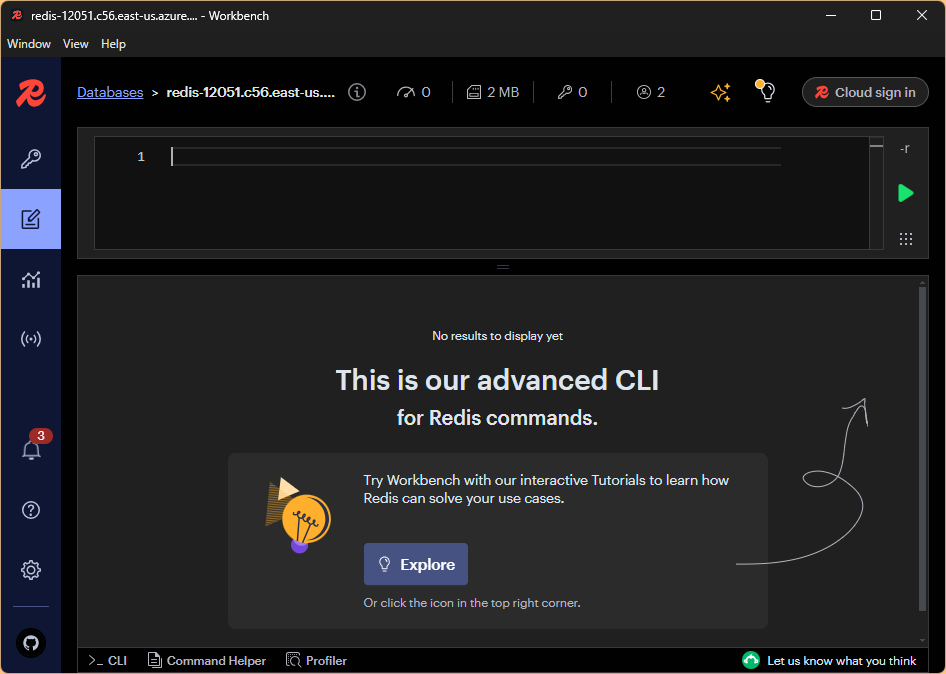Open the CLI panel at bottom

pos(107,661)
